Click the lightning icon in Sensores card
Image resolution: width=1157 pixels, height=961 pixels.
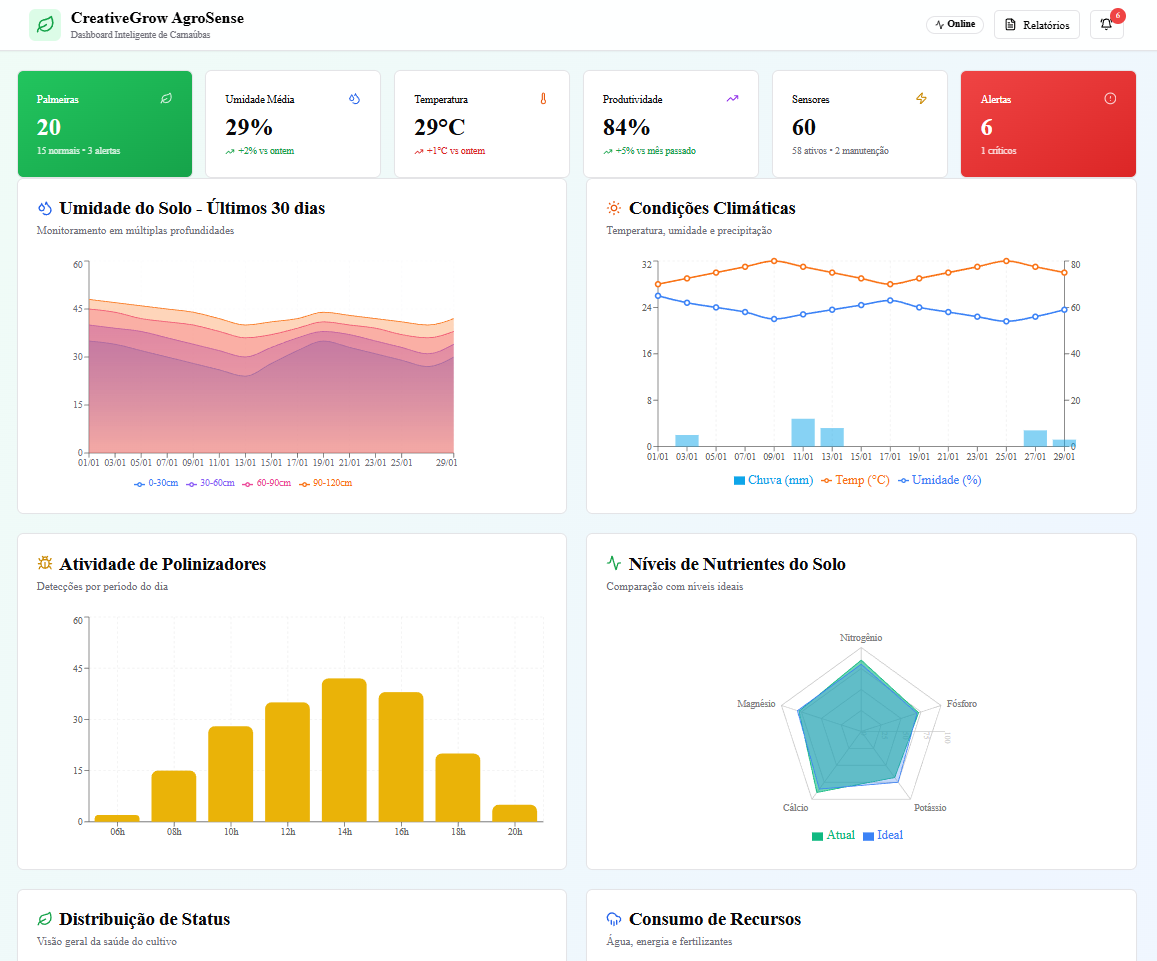click(921, 98)
